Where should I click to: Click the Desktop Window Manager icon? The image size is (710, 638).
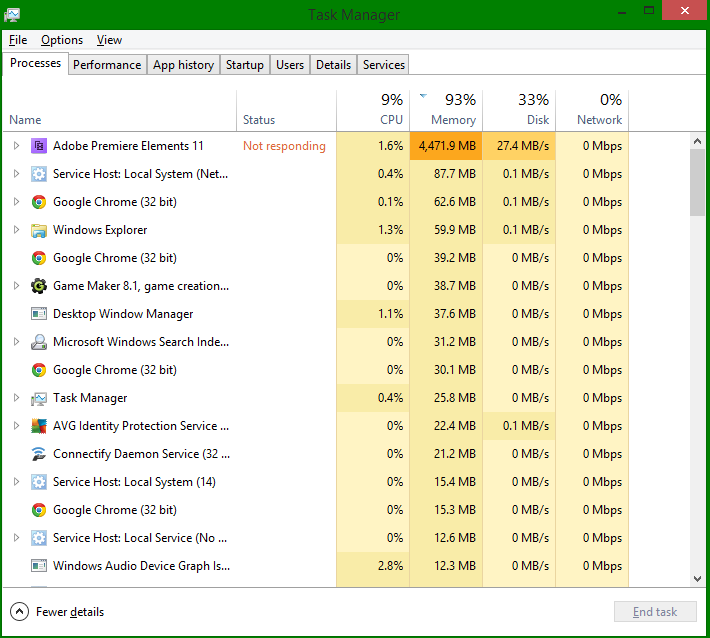click(39, 314)
